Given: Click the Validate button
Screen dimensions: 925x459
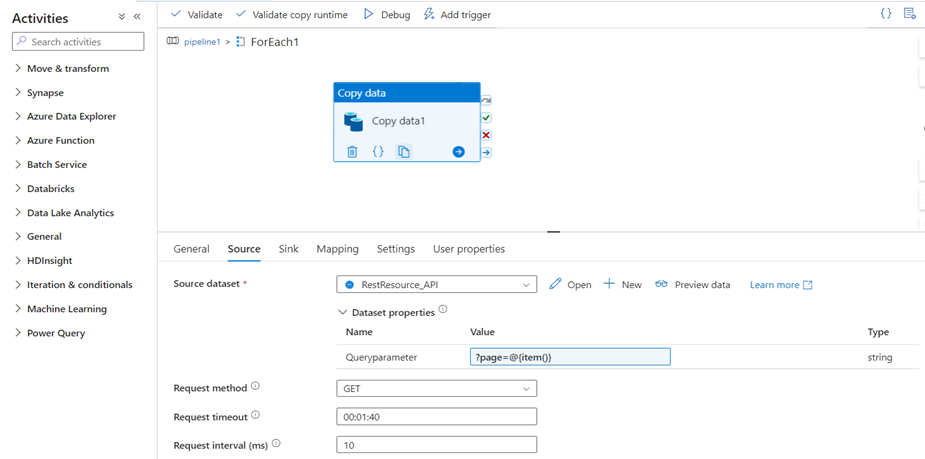Looking at the screenshot, I should click(196, 15).
